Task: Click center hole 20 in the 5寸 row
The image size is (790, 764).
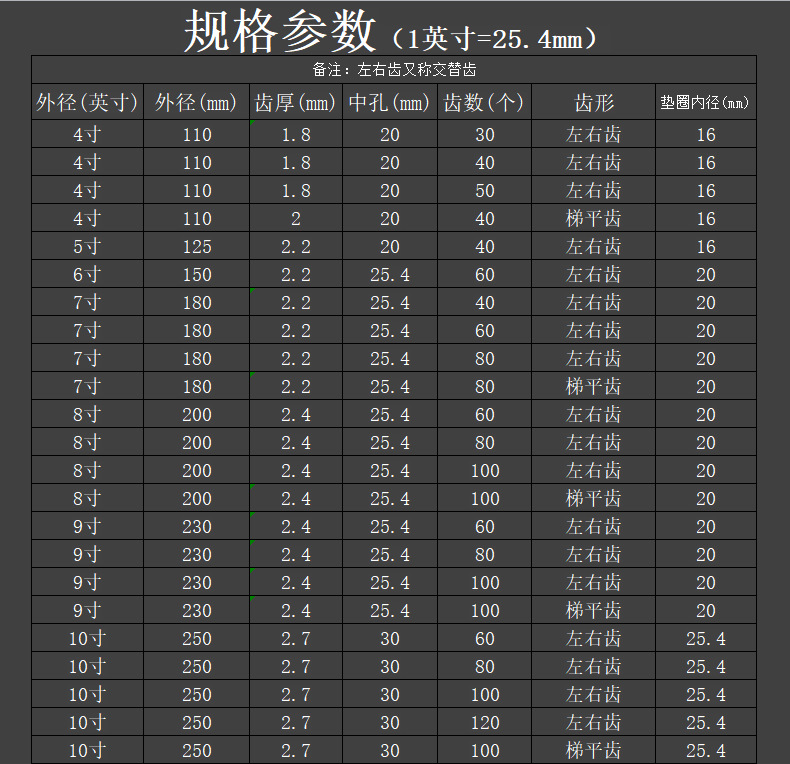Action: (x=389, y=247)
